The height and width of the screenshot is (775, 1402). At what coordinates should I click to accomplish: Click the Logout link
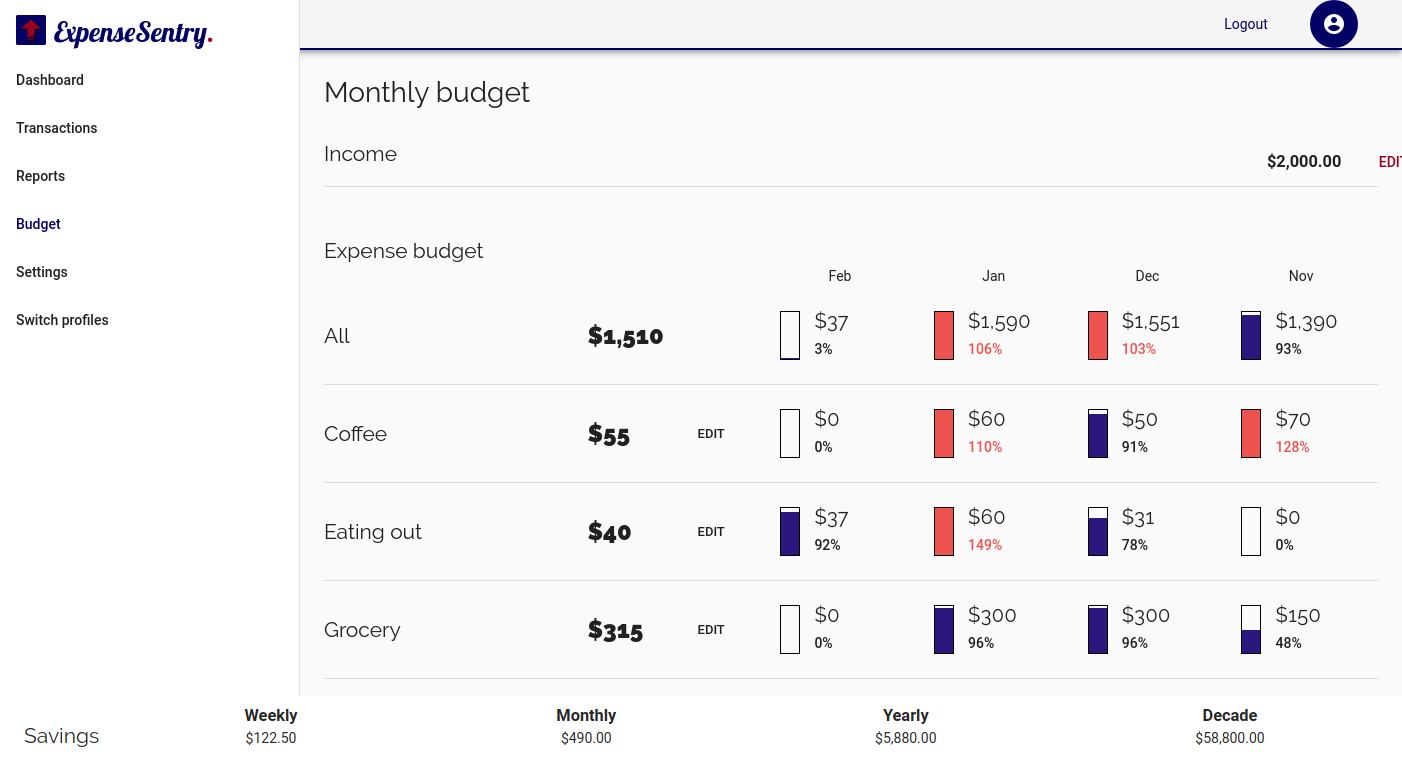tap(1245, 24)
